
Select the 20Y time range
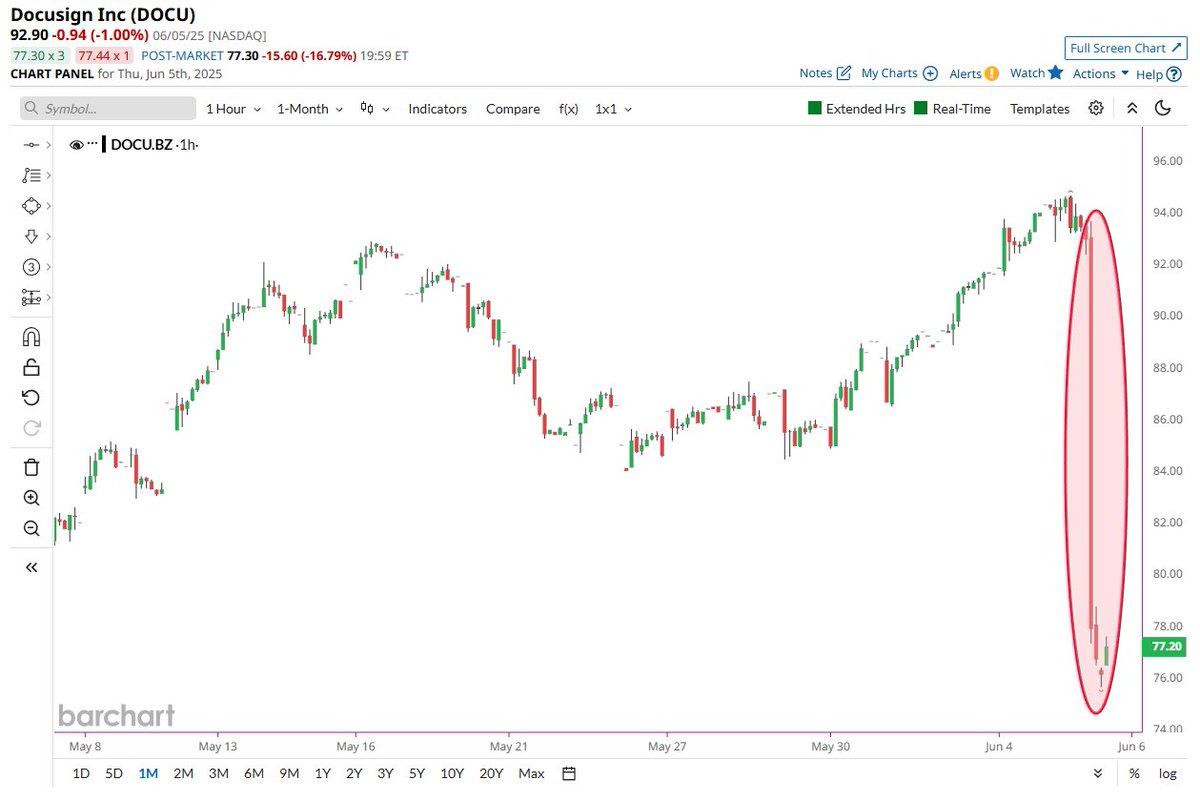click(491, 773)
